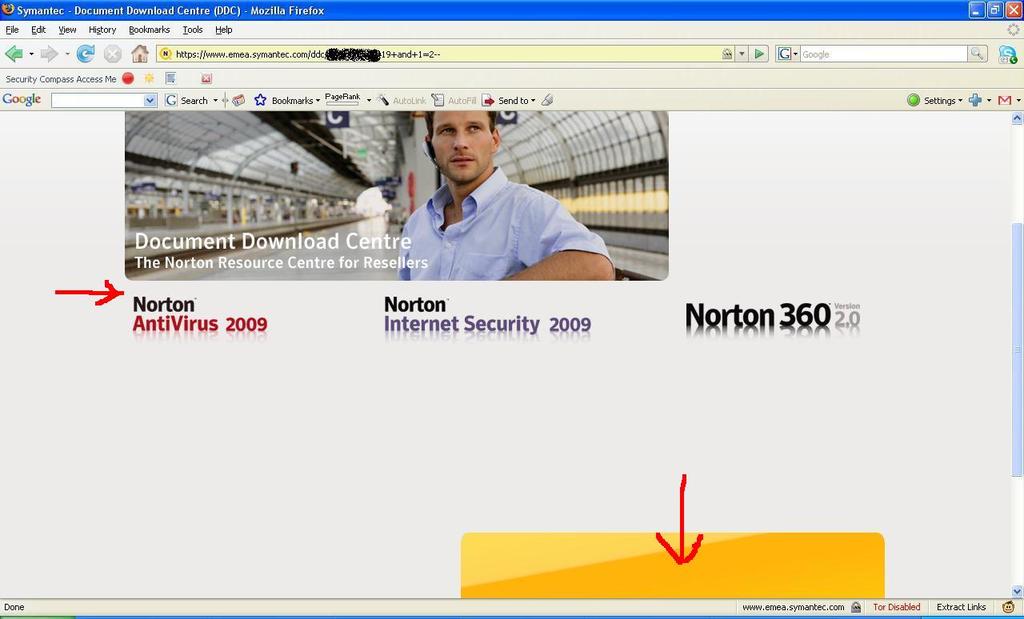Image resolution: width=1024 pixels, height=619 pixels.
Task: Click the red X icon in Access Me toolbar
Action: pos(206,79)
